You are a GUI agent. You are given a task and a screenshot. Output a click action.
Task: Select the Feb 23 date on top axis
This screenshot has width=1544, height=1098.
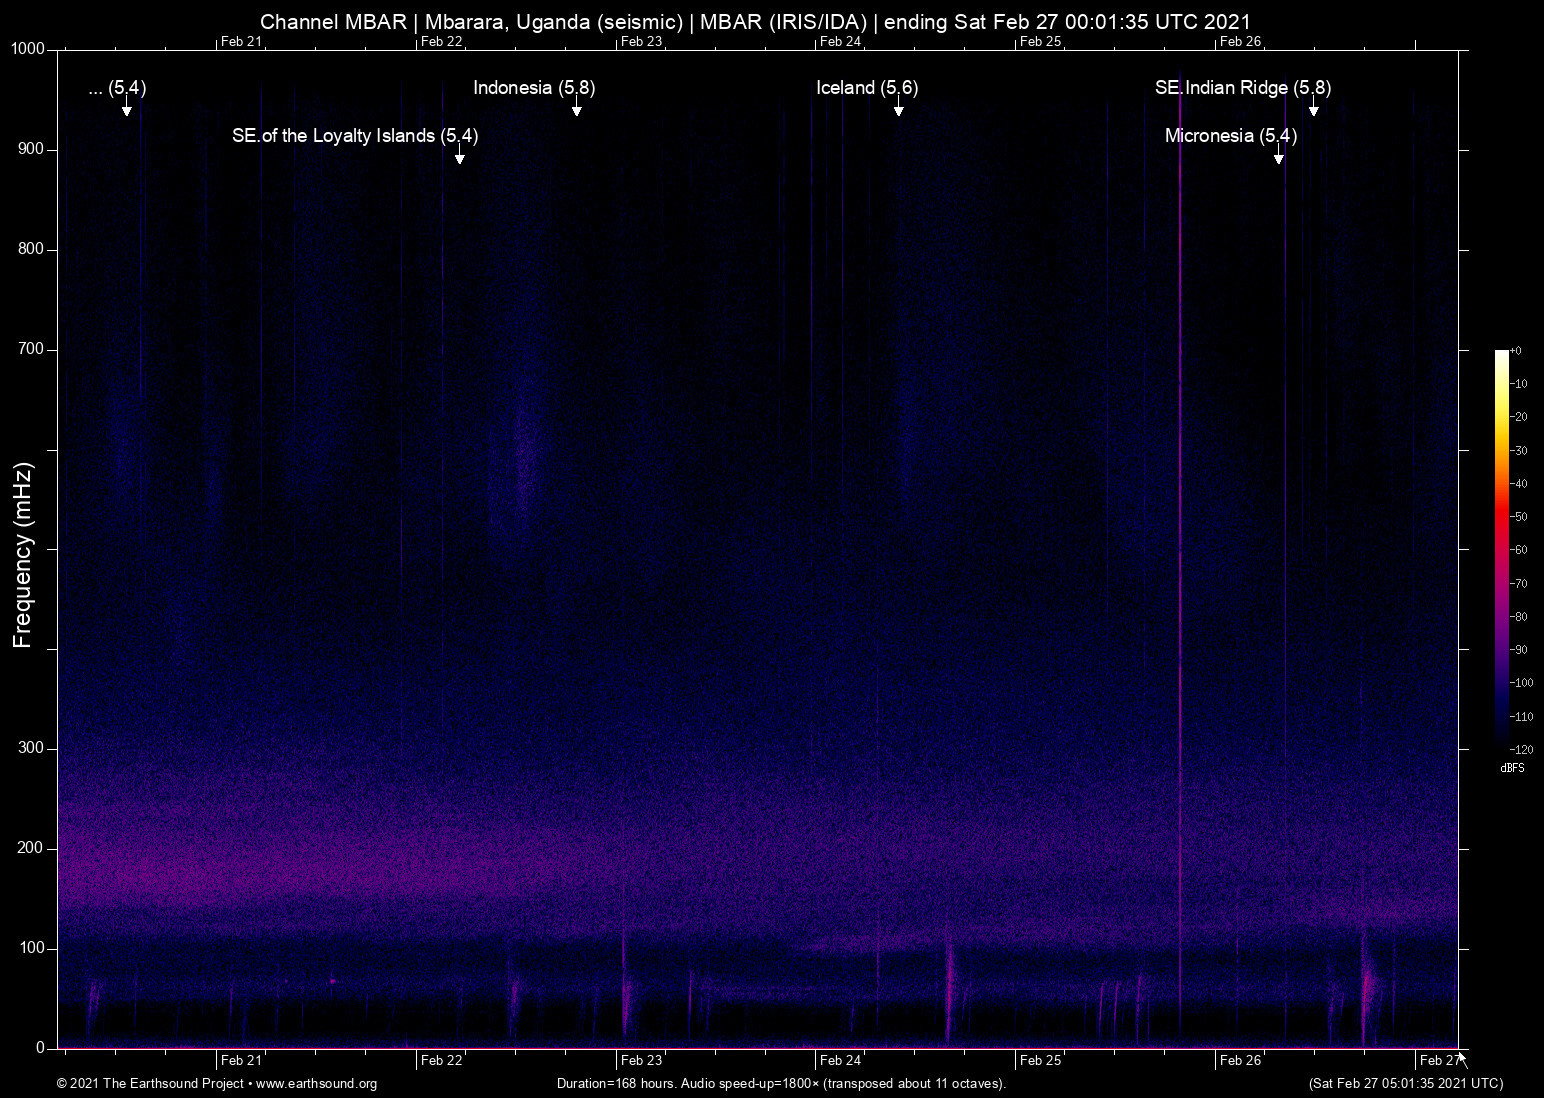coord(641,41)
